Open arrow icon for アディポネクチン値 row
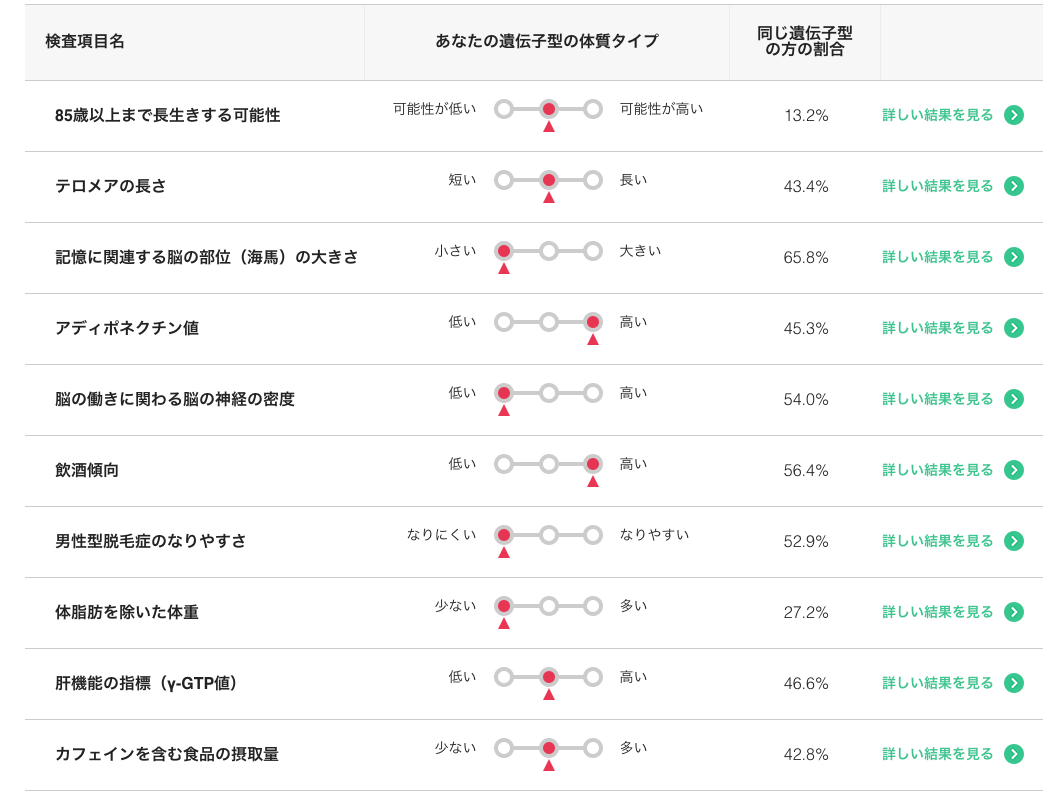Screen dimensions: 1064x804 click(1013, 328)
